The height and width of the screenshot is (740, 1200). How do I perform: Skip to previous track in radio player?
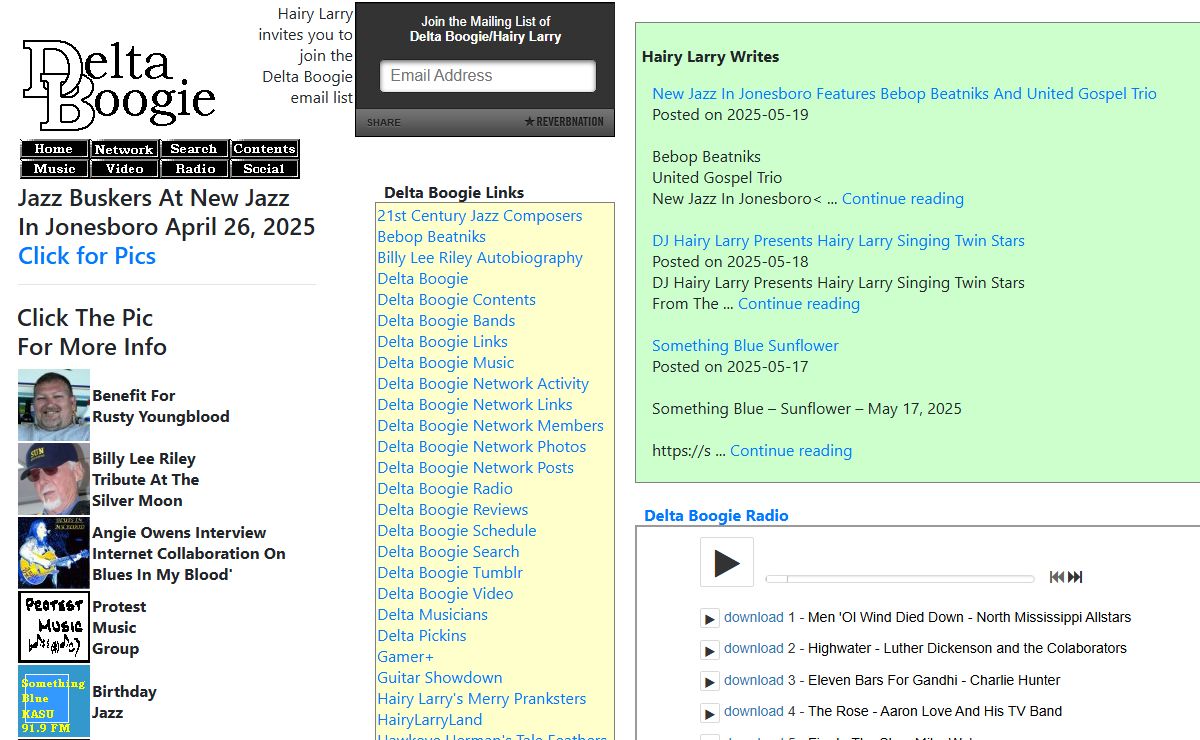pos(1057,577)
